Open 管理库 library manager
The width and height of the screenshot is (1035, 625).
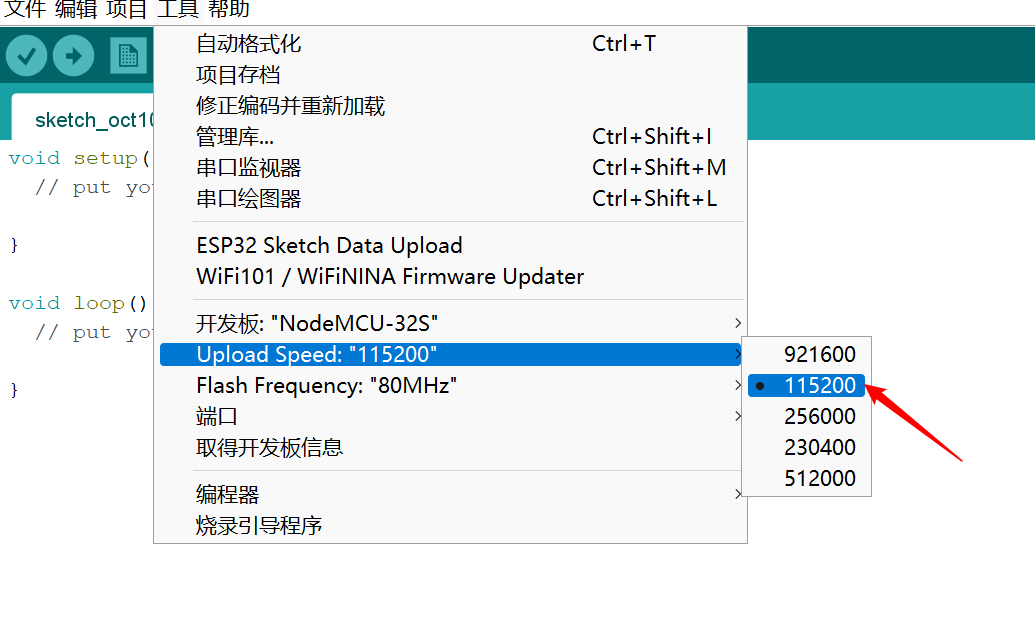pyautogui.click(x=451, y=137)
